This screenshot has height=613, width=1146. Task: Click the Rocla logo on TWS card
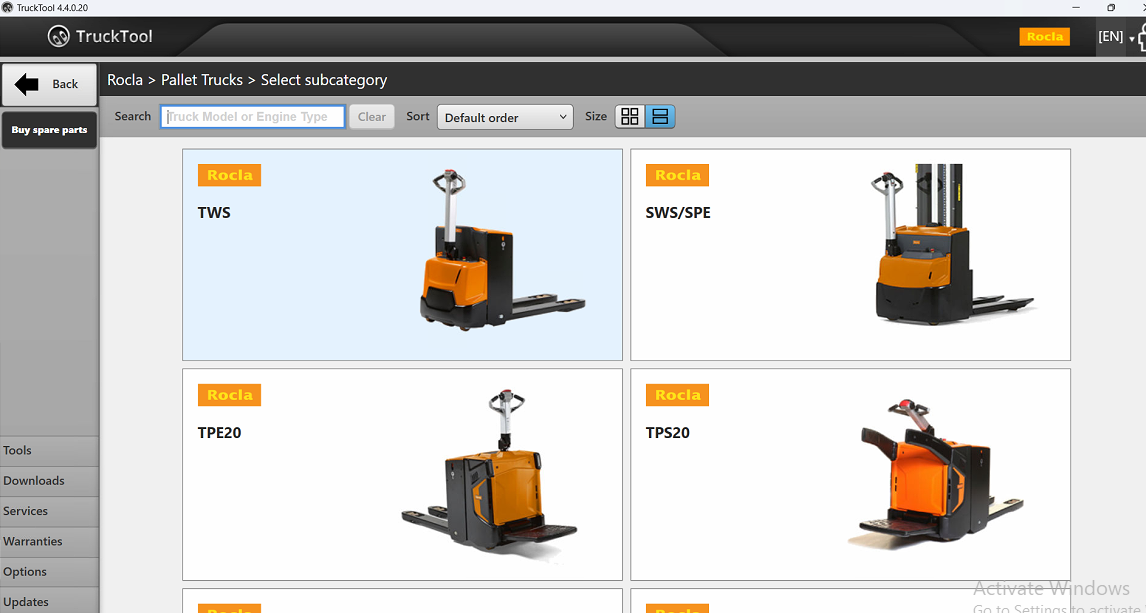[x=229, y=175]
